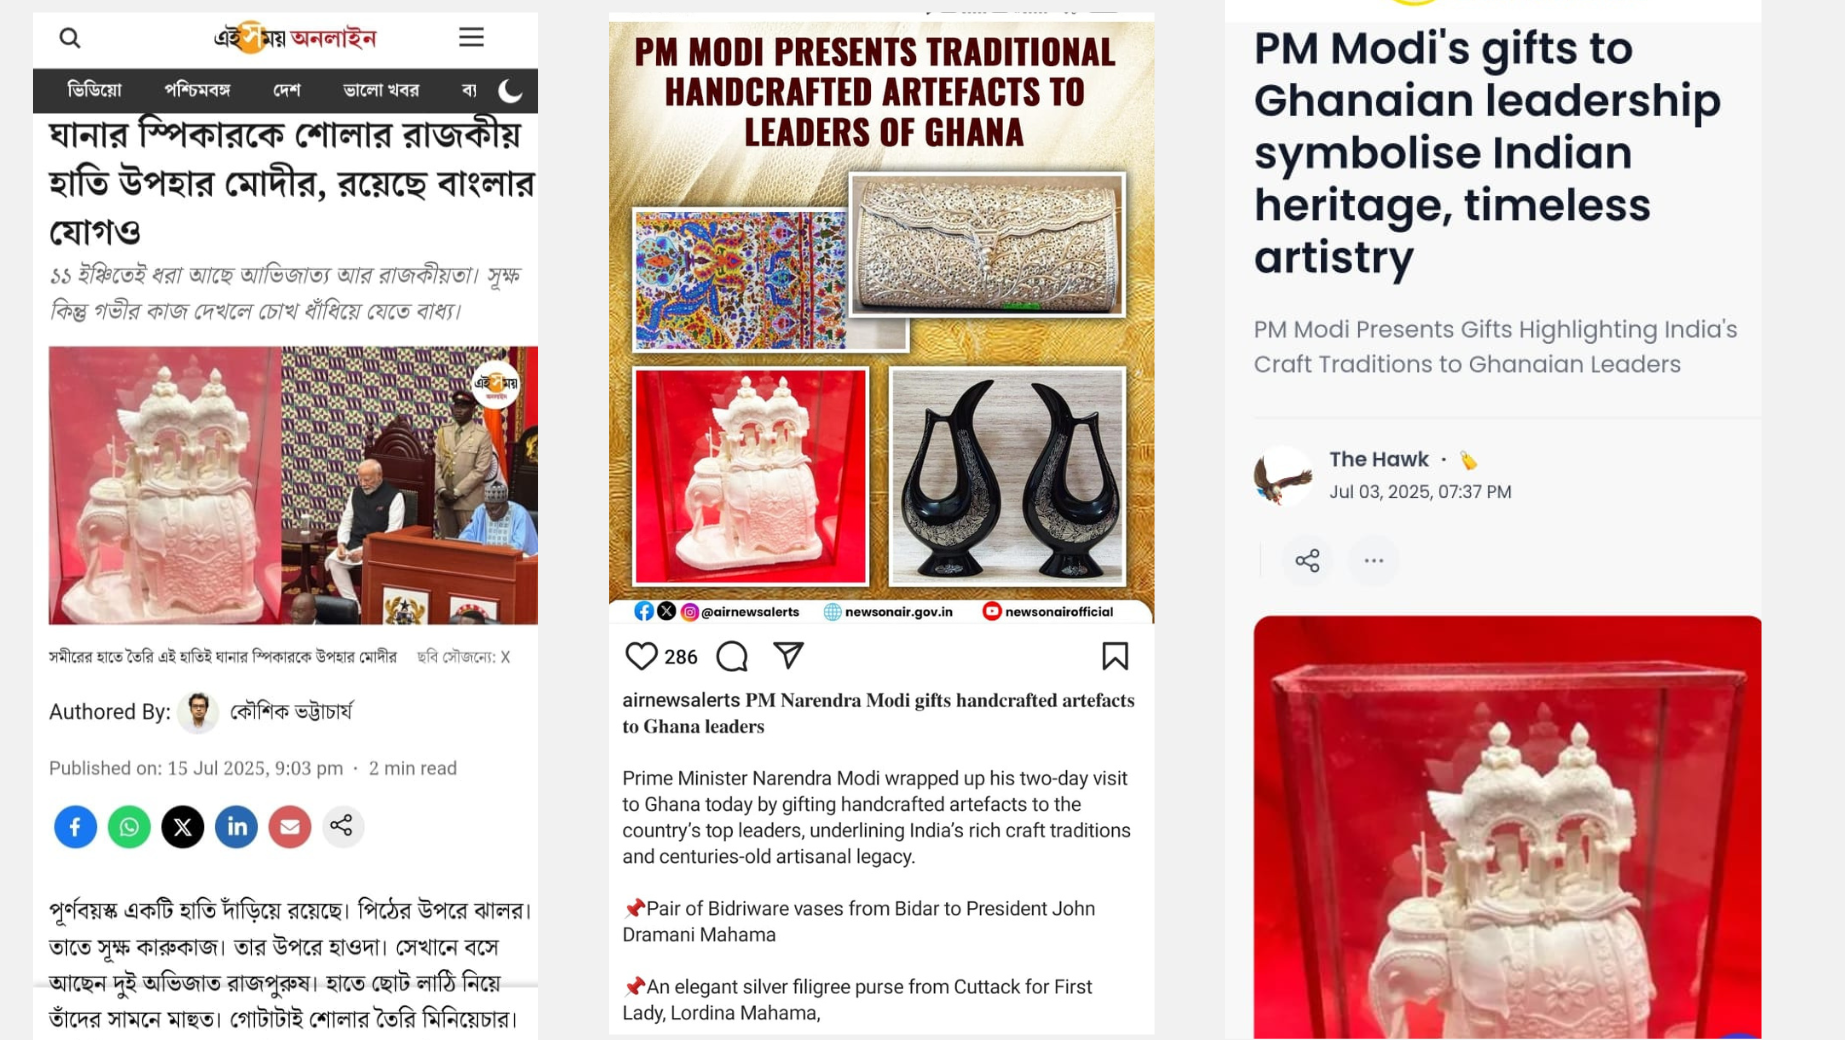Open The Hawk author link
This screenshot has height=1040, width=1845.
1378,460
